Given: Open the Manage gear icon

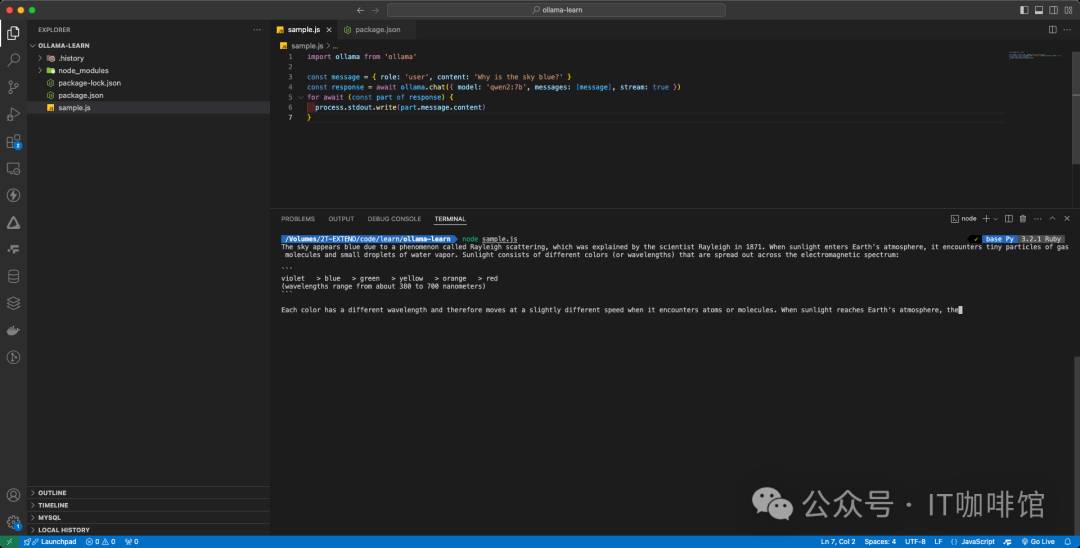Looking at the screenshot, I should coord(13,522).
